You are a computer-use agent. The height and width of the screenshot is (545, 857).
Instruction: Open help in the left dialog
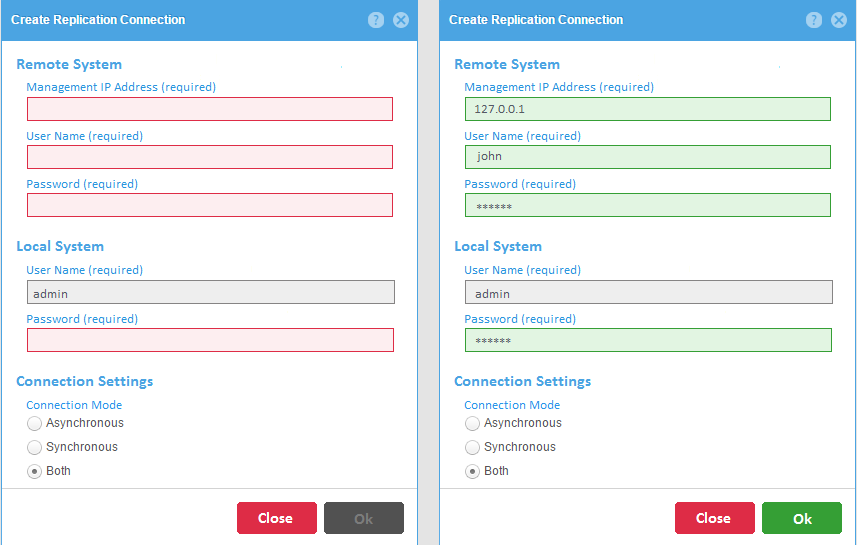375,20
